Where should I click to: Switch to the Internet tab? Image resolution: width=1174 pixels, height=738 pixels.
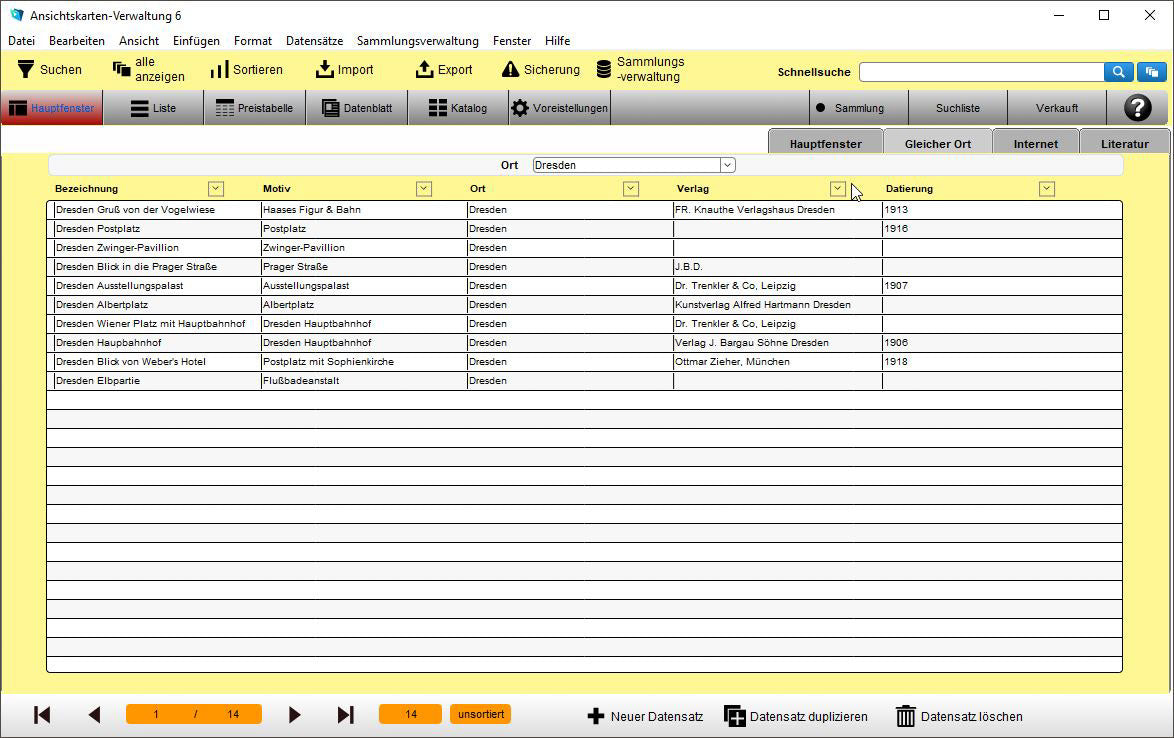coord(1035,144)
